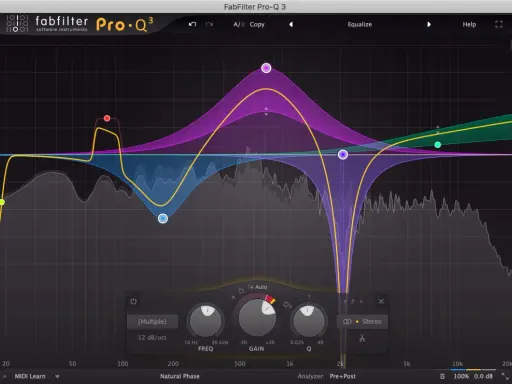This screenshot has width=512, height=384.
Task: Click the Copy A/B button
Action: pyautogui.click(x=257, y=24)
